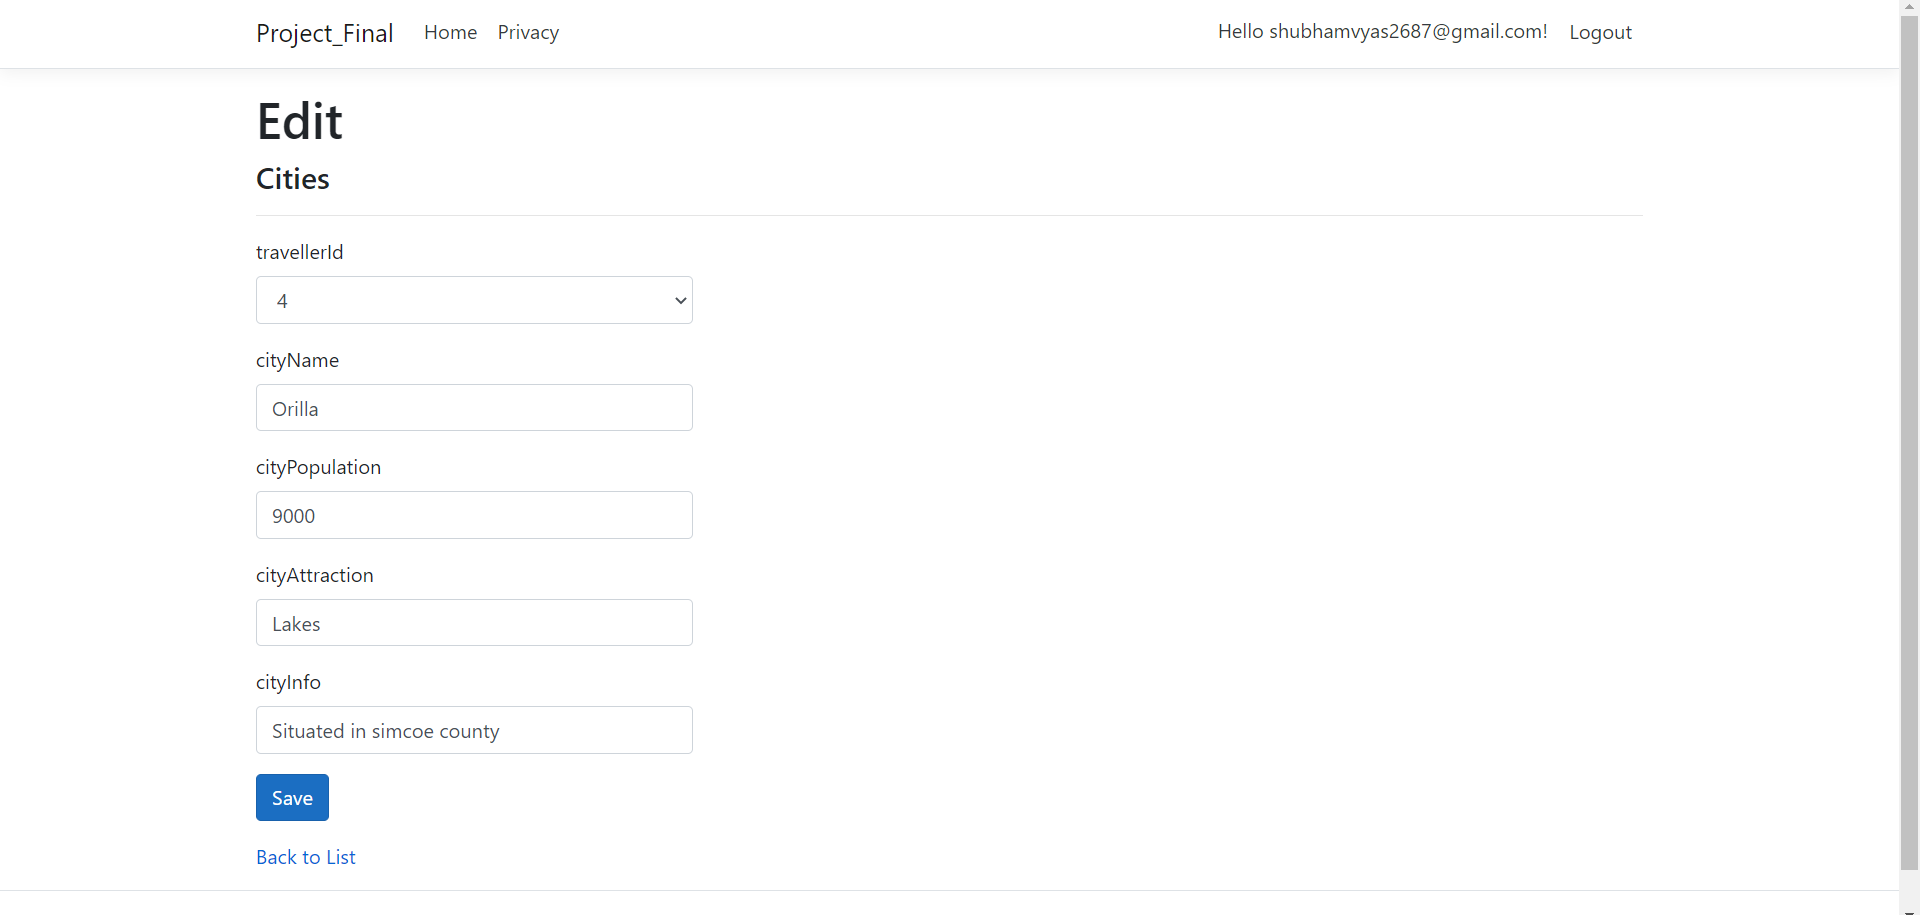This screenshot has height=915, width=1920.
Task: Save the city edits
Action: pyautogui.click(x=292, y=798)
